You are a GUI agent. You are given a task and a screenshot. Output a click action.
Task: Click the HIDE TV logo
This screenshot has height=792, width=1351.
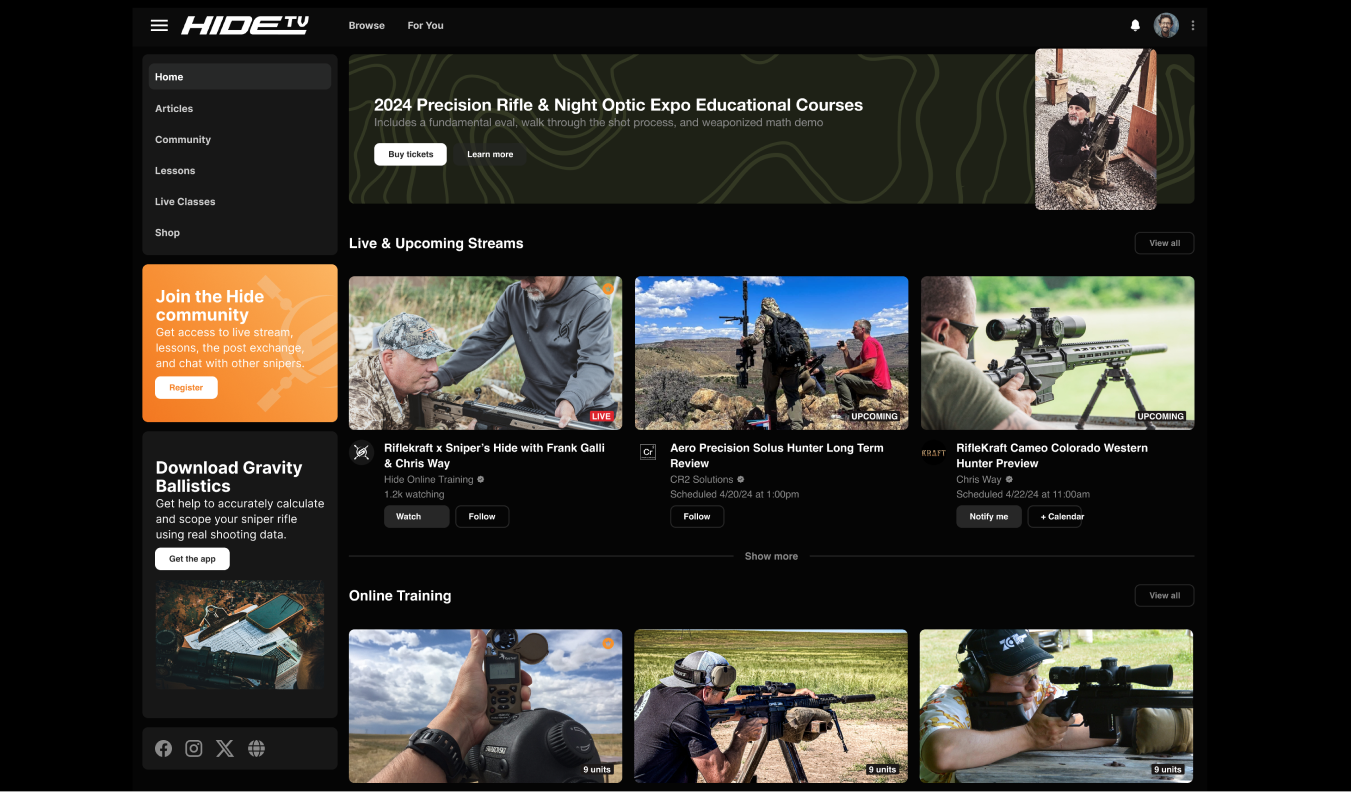tap(244, 25)
